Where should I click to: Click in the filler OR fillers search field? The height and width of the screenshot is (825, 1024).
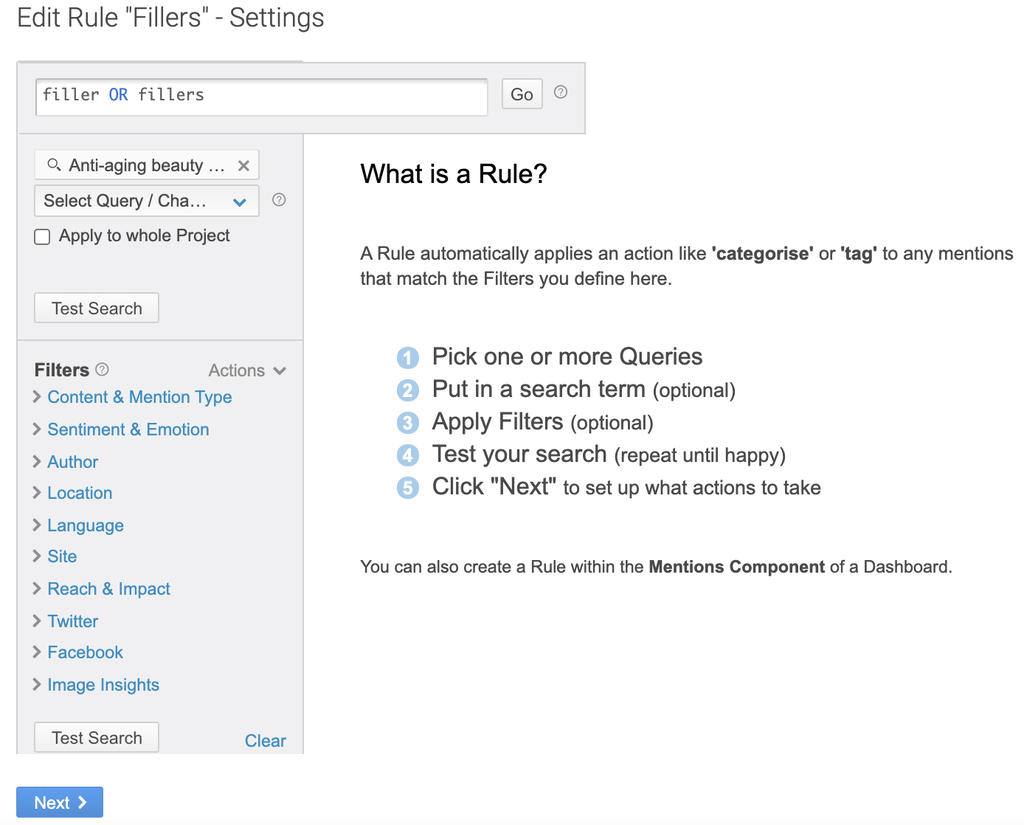261,96
